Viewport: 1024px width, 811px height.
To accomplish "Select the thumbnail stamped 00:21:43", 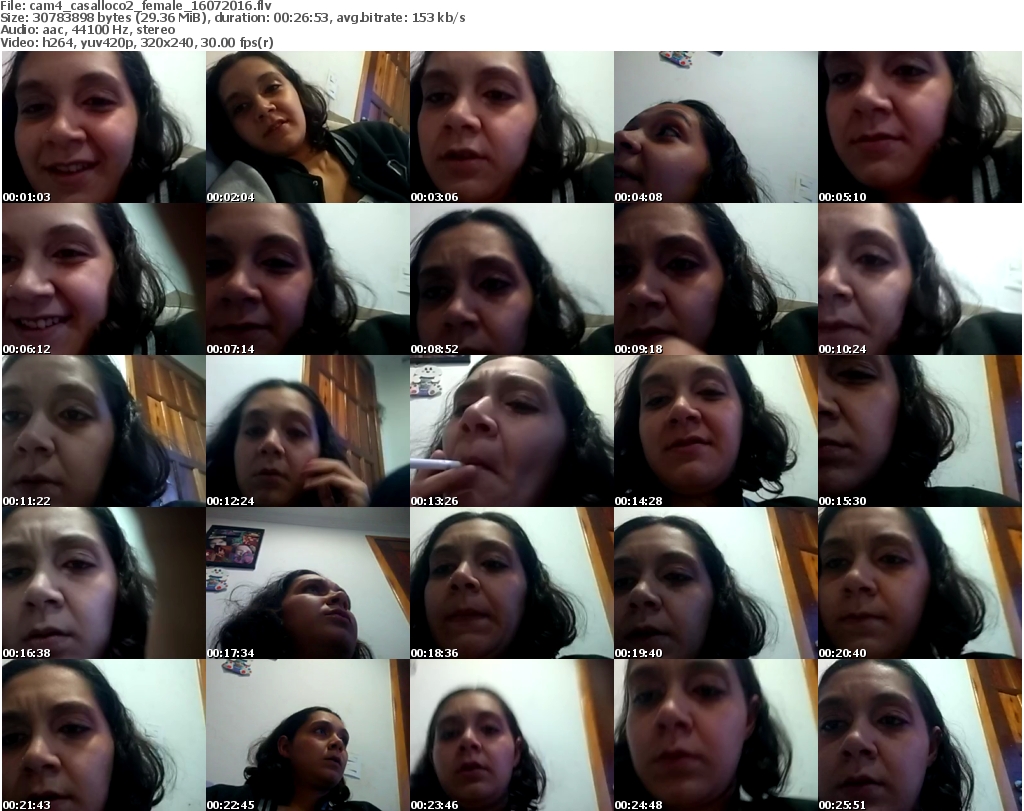I will pos(104,735).
